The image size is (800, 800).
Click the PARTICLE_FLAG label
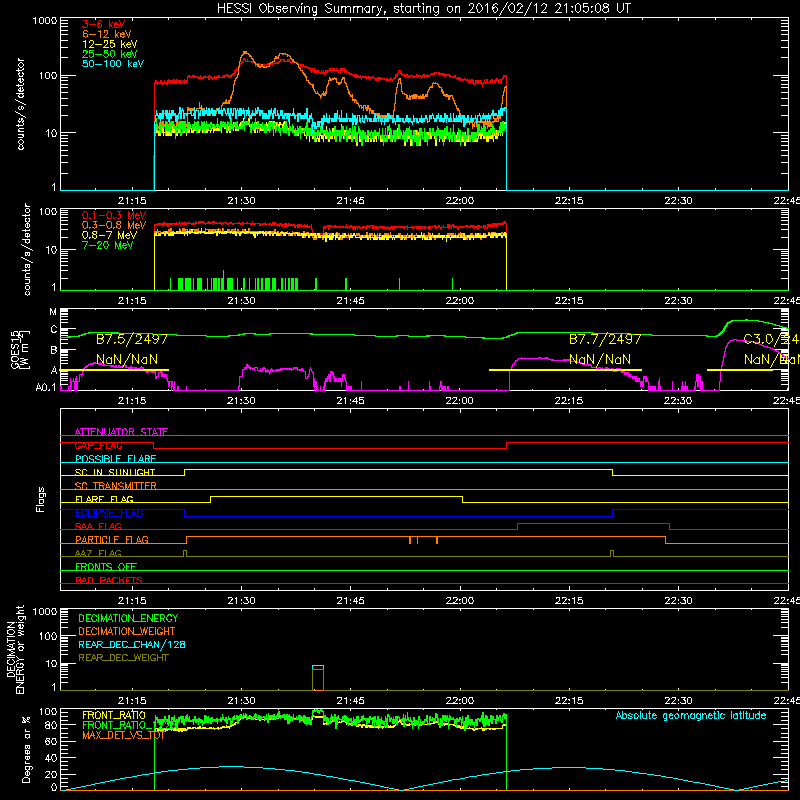pos(112,540)
